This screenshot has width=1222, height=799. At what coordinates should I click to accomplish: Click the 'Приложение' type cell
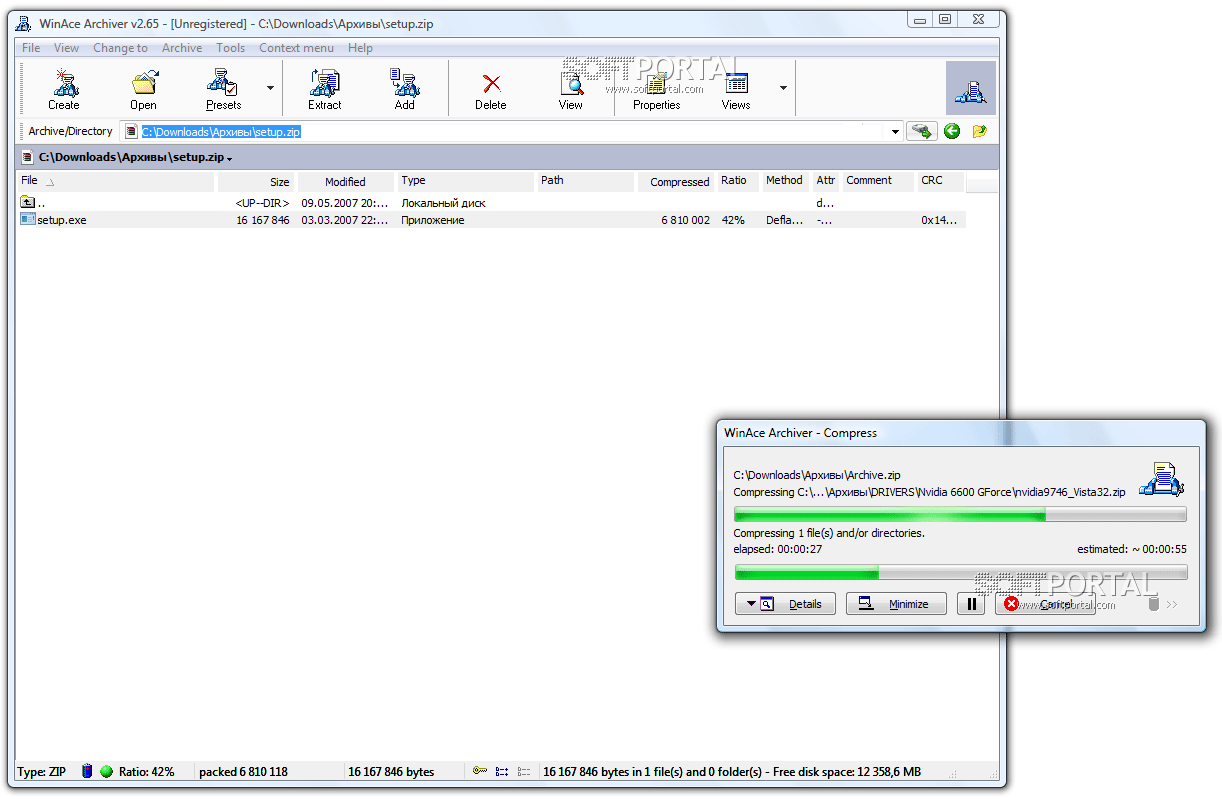coord(433,220)
